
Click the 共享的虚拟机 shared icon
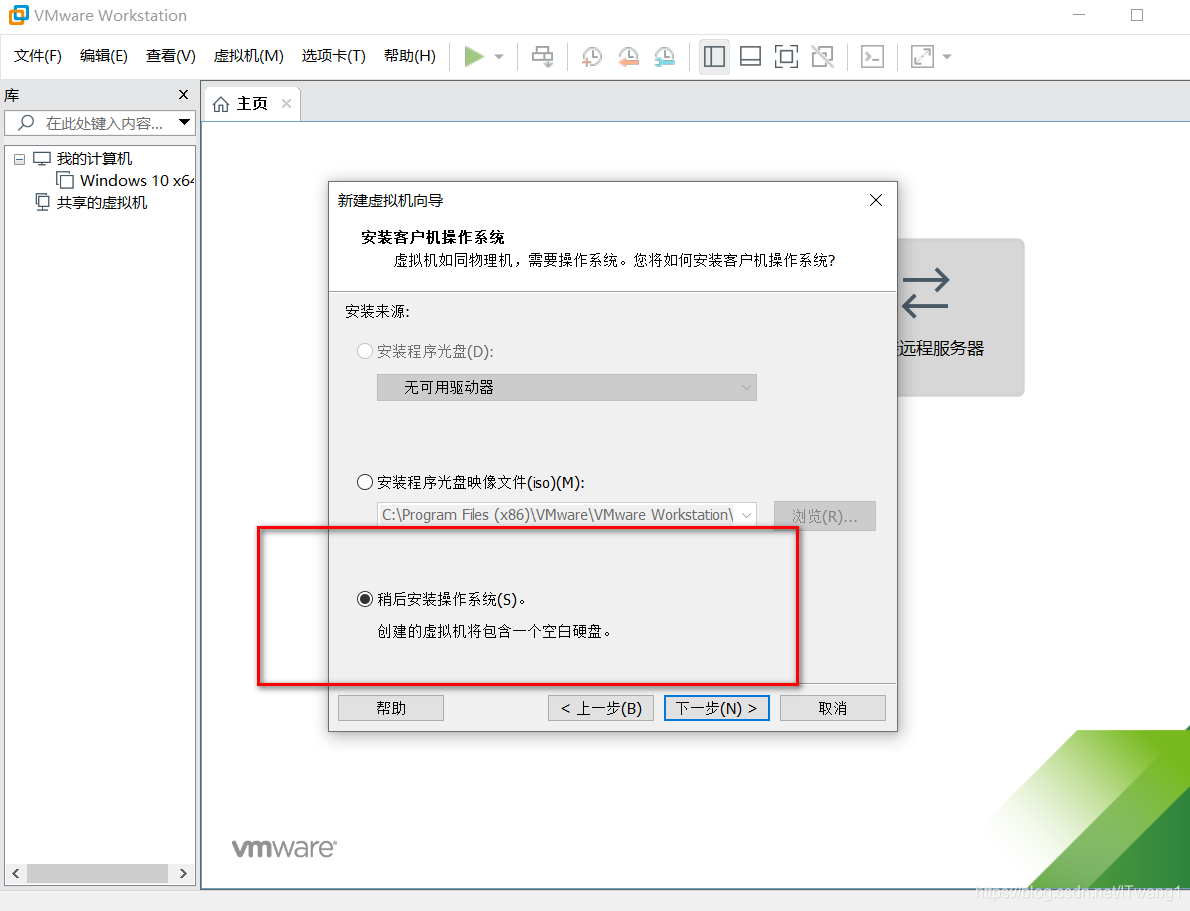tap(42, 202)
